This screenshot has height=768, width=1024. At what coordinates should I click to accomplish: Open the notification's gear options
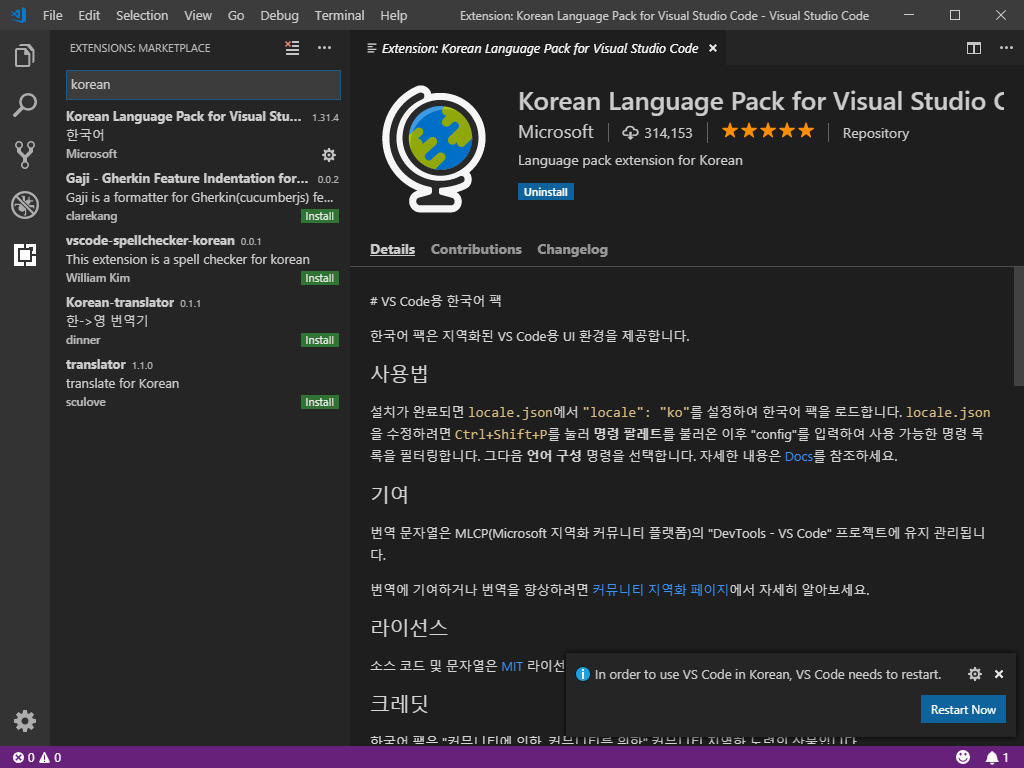click(975, 674)
